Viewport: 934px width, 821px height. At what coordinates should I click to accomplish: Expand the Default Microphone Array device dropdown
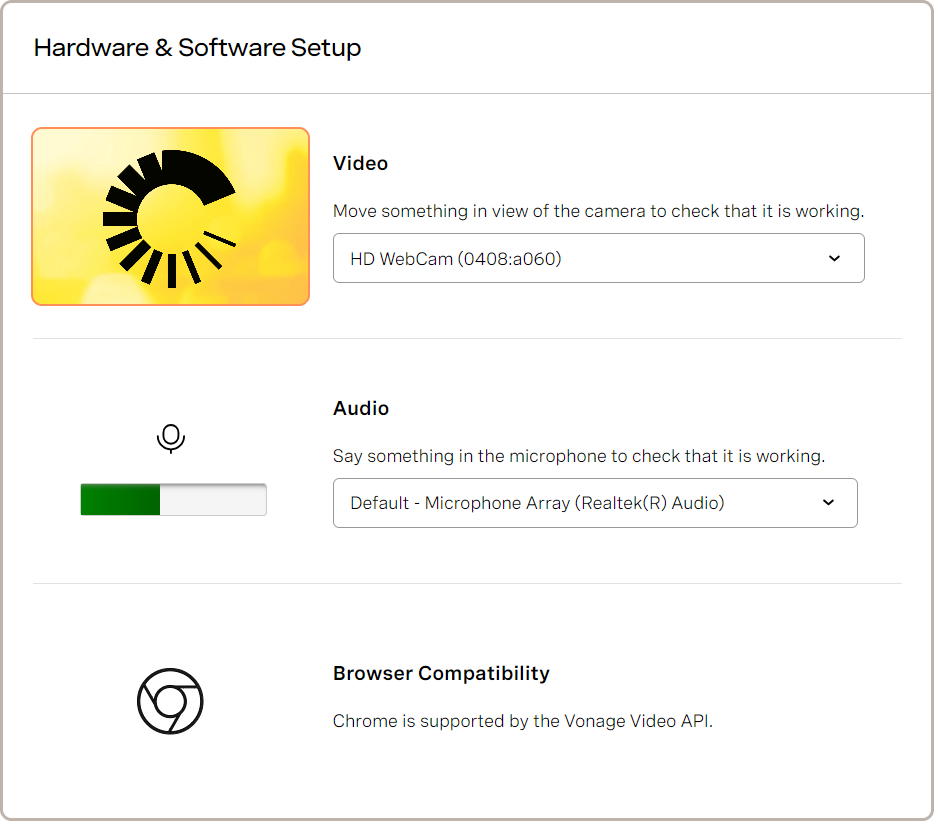pos(594,503)
